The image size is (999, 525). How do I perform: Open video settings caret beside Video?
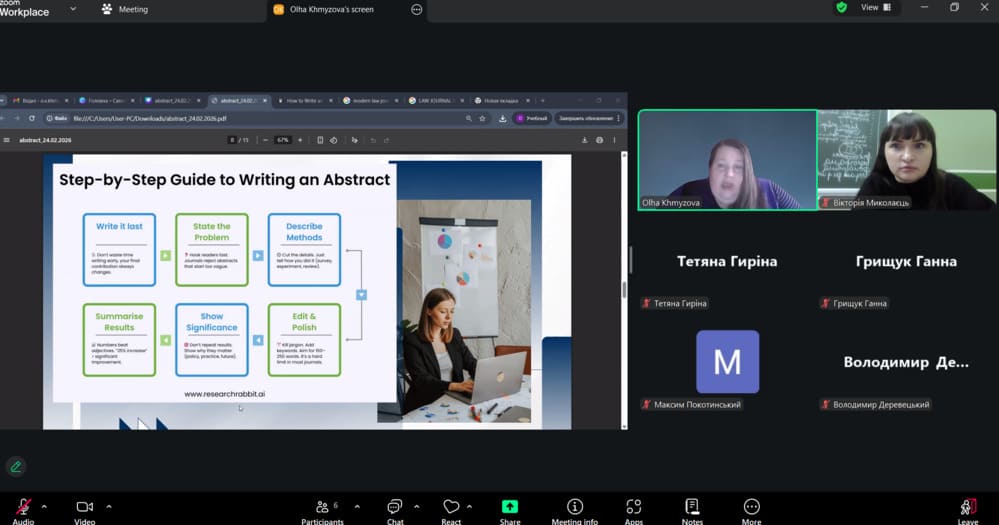point(109,506)
